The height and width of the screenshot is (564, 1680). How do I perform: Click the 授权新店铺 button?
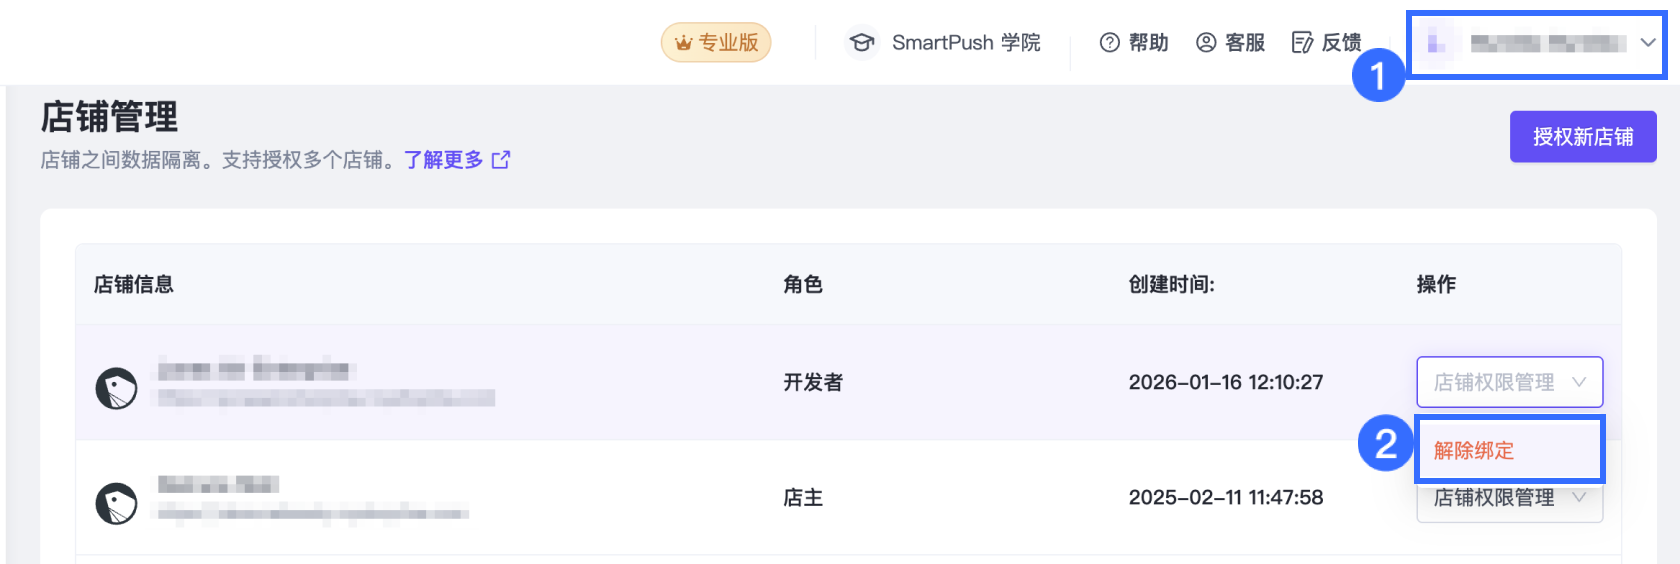[x=1582, y=137]
